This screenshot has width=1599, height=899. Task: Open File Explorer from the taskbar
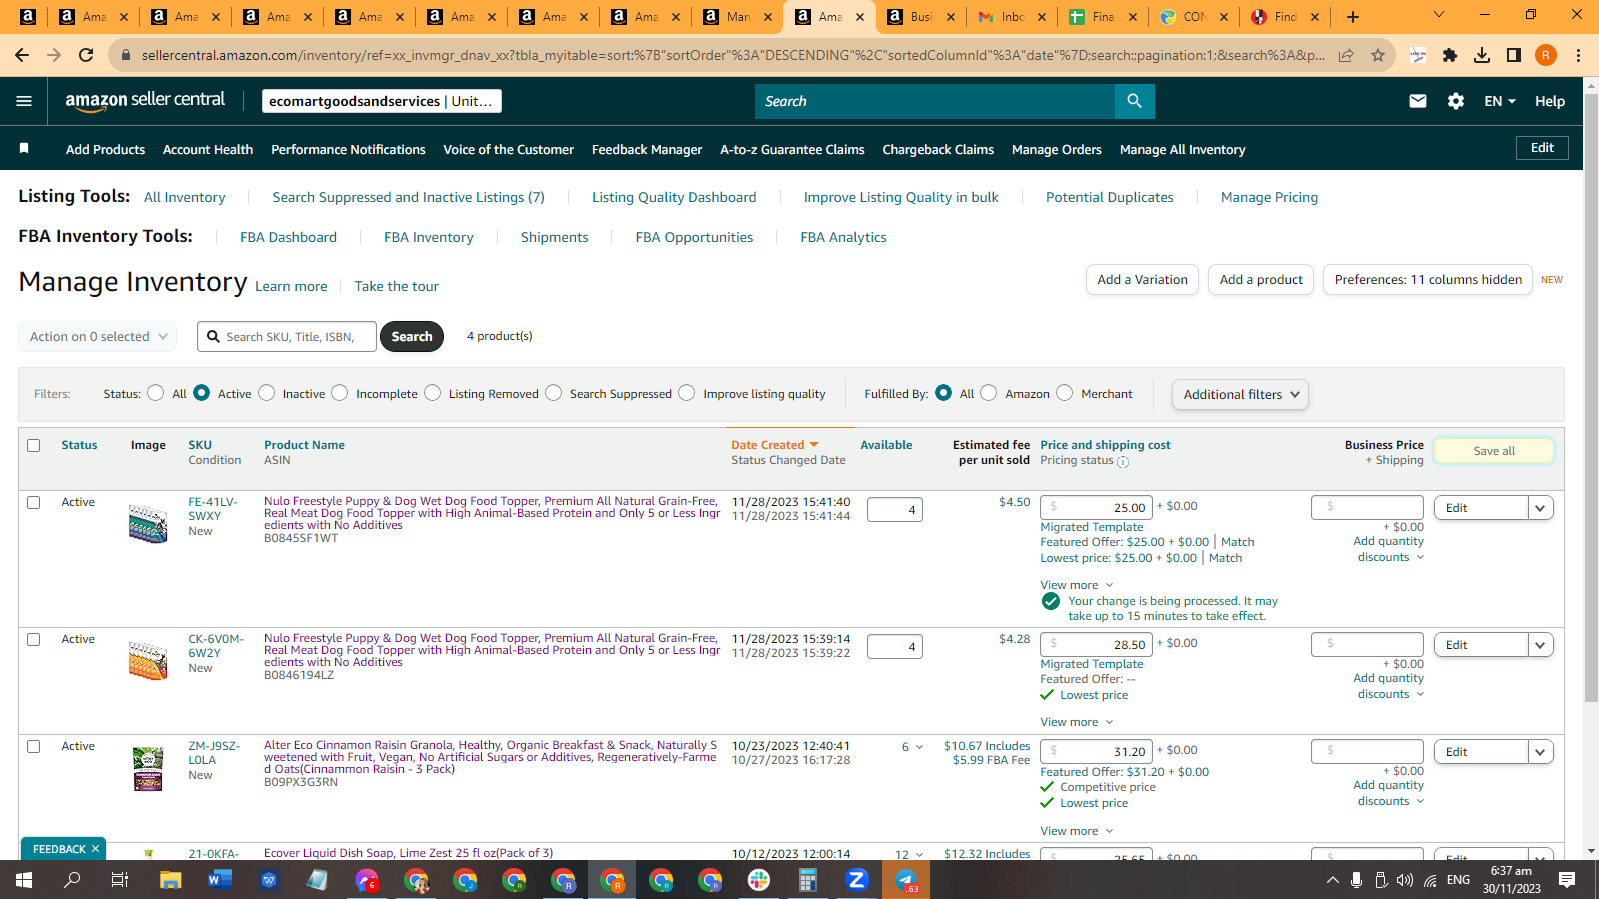170,880
